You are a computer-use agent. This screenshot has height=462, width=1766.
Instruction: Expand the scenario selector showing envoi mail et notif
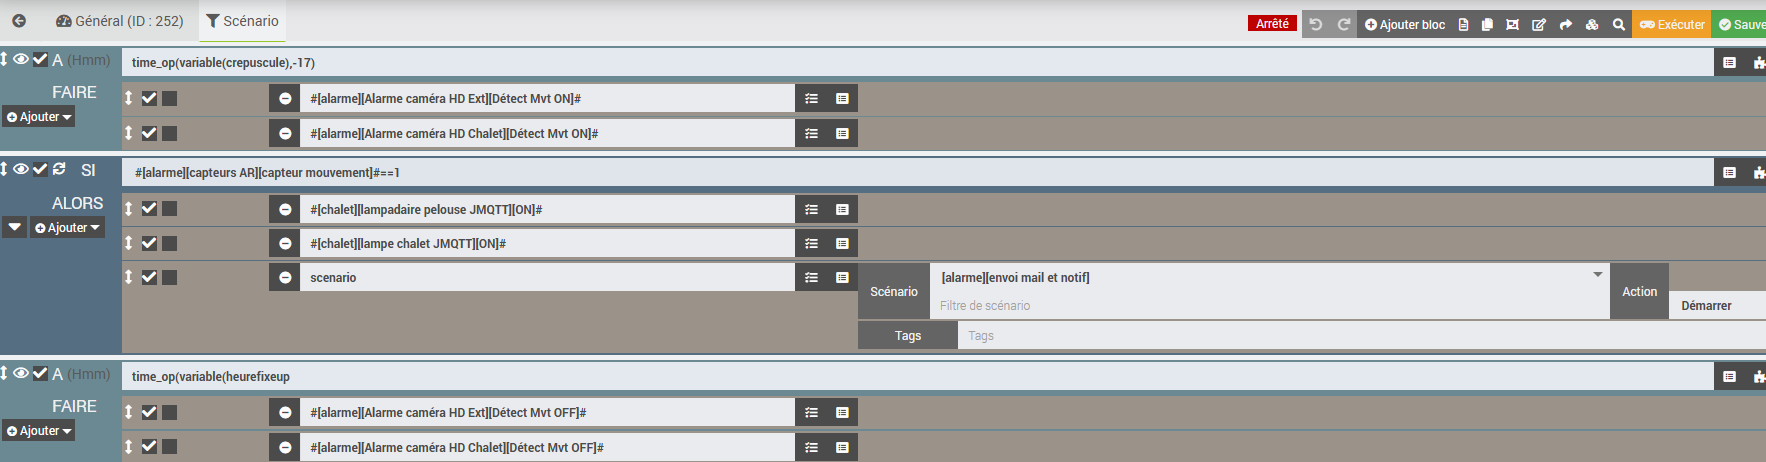click(x=1597, y=275)
